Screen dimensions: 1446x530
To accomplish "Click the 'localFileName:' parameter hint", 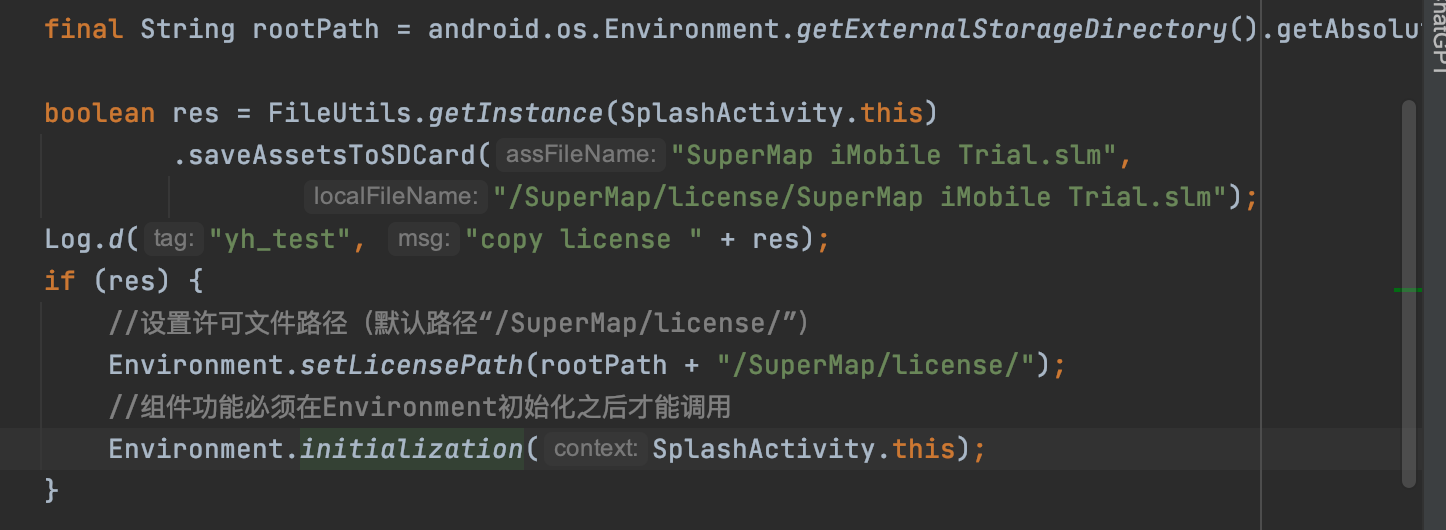I will tap(395, 197).
